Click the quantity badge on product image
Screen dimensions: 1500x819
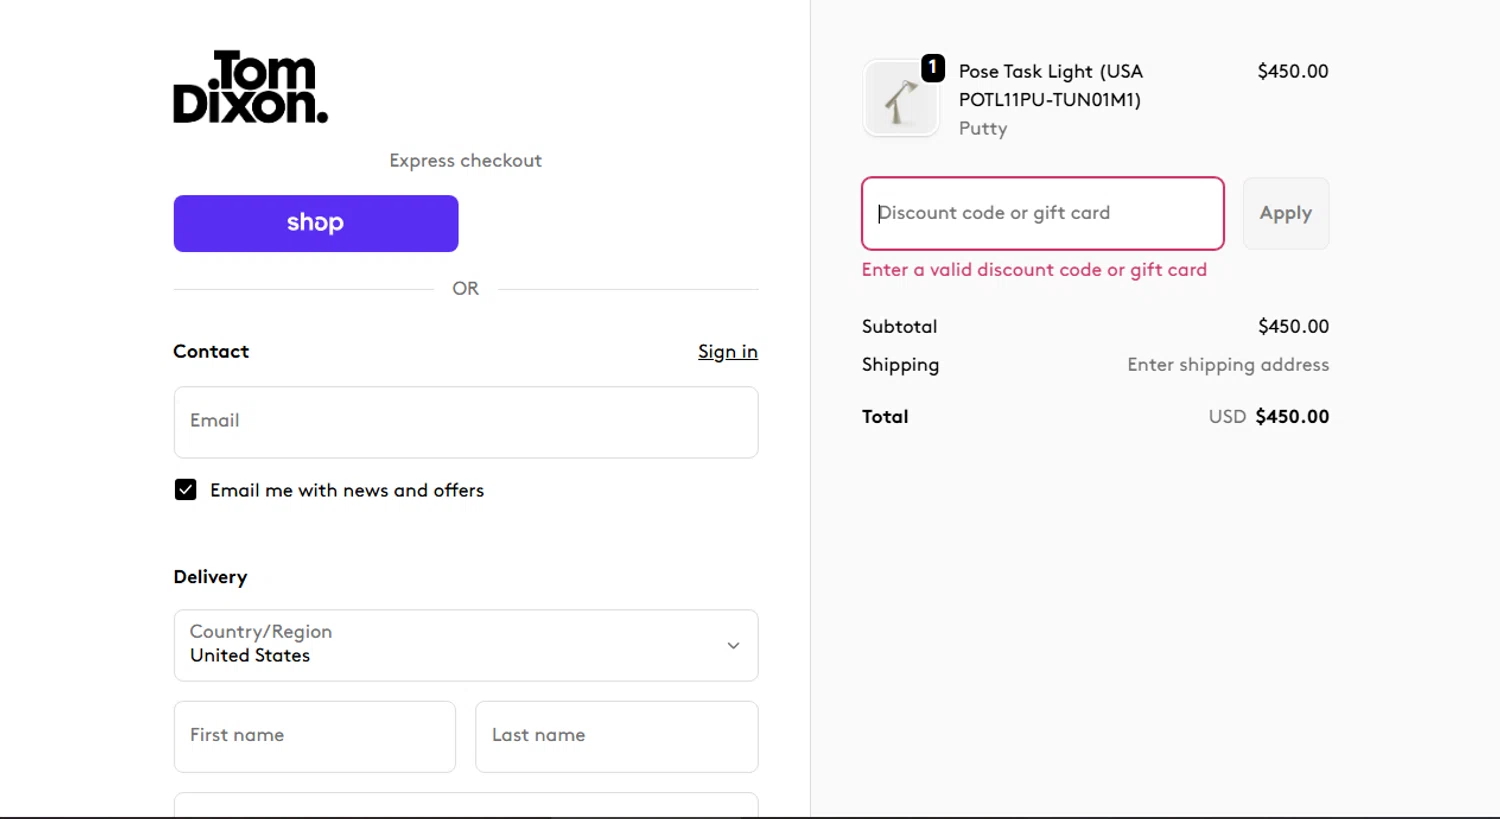tap(933, 68)
